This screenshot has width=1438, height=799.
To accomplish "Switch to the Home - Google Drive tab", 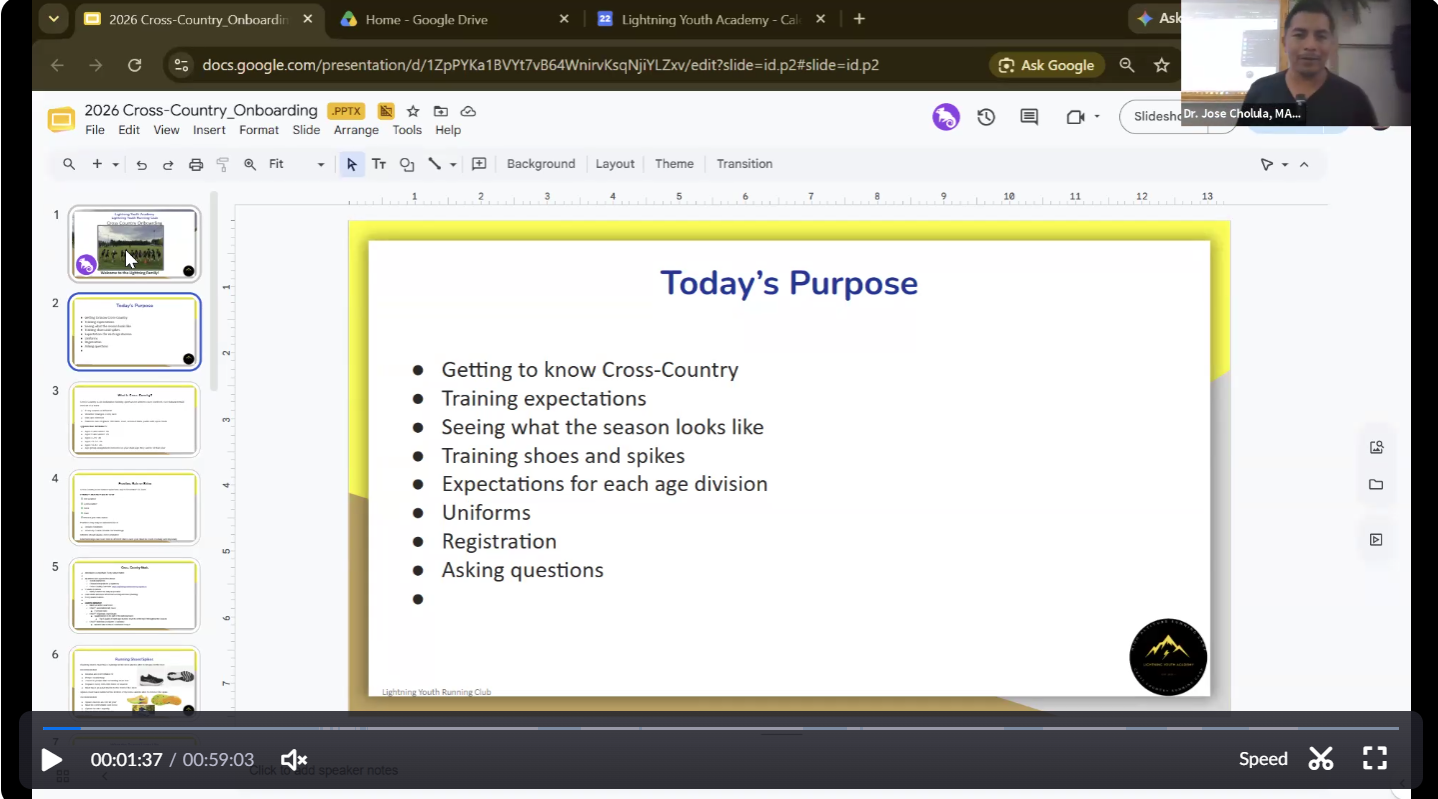I will [454, 19].
